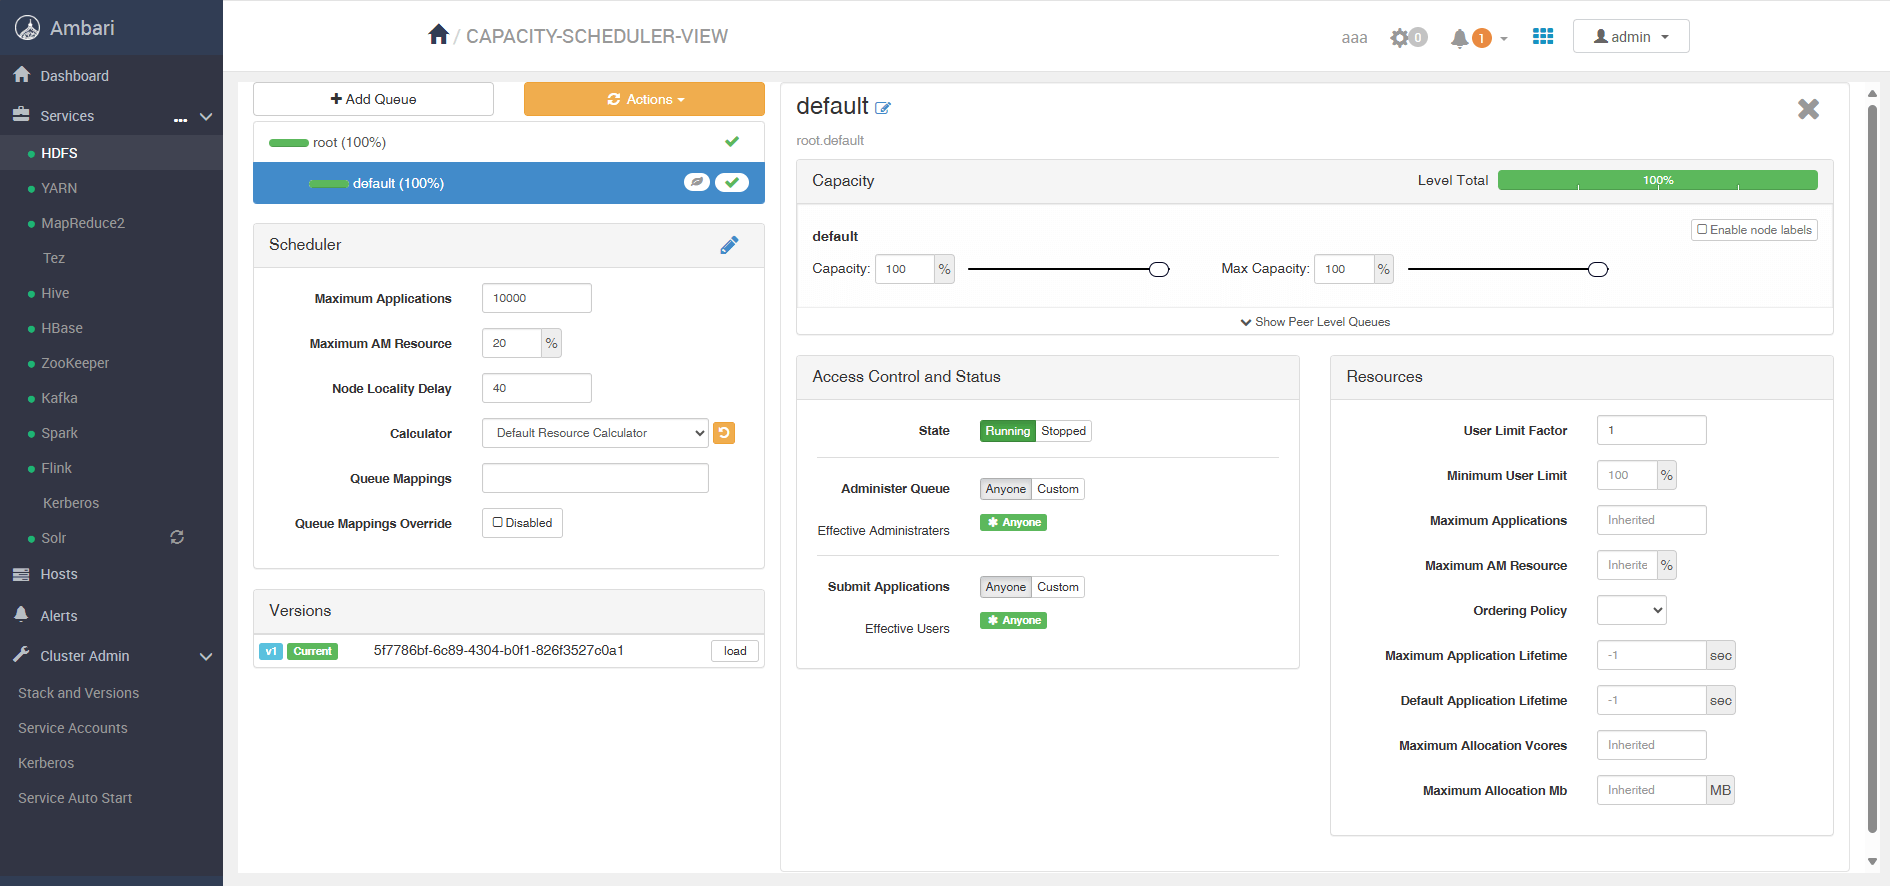Open YARN service in sidebar
Screen dimensions: 1890x886
click(x=59, y=188)
